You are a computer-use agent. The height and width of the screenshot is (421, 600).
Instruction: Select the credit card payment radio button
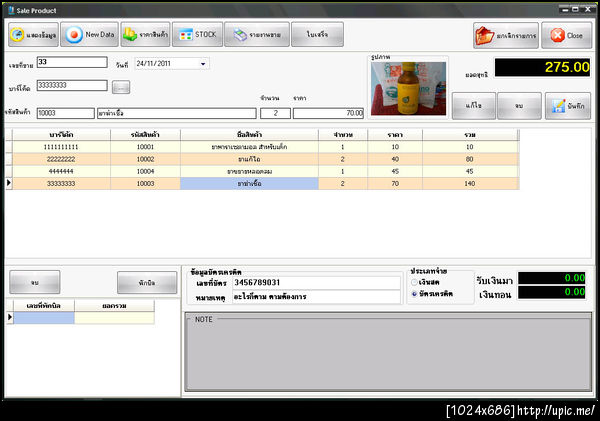414,294
